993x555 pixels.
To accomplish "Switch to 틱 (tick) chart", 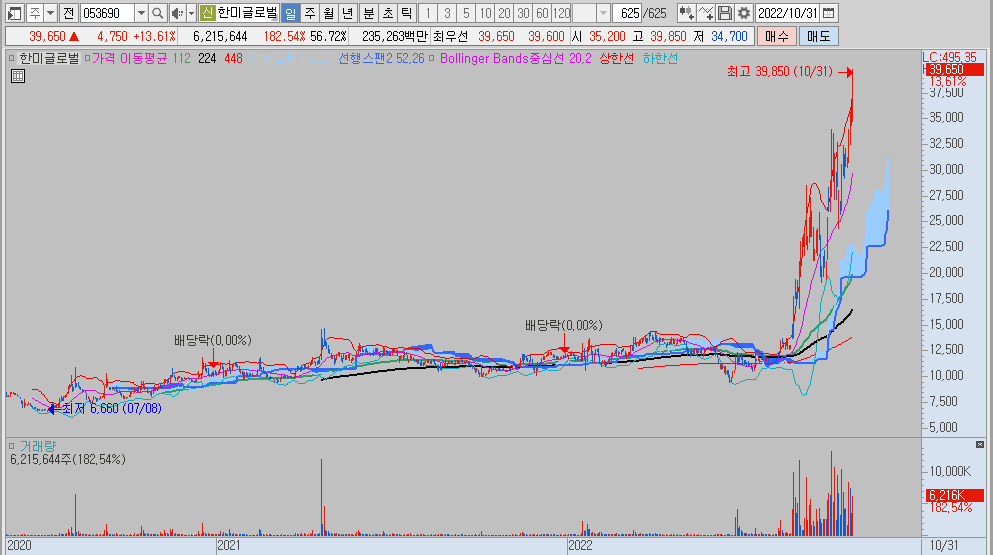I will 407,13.
